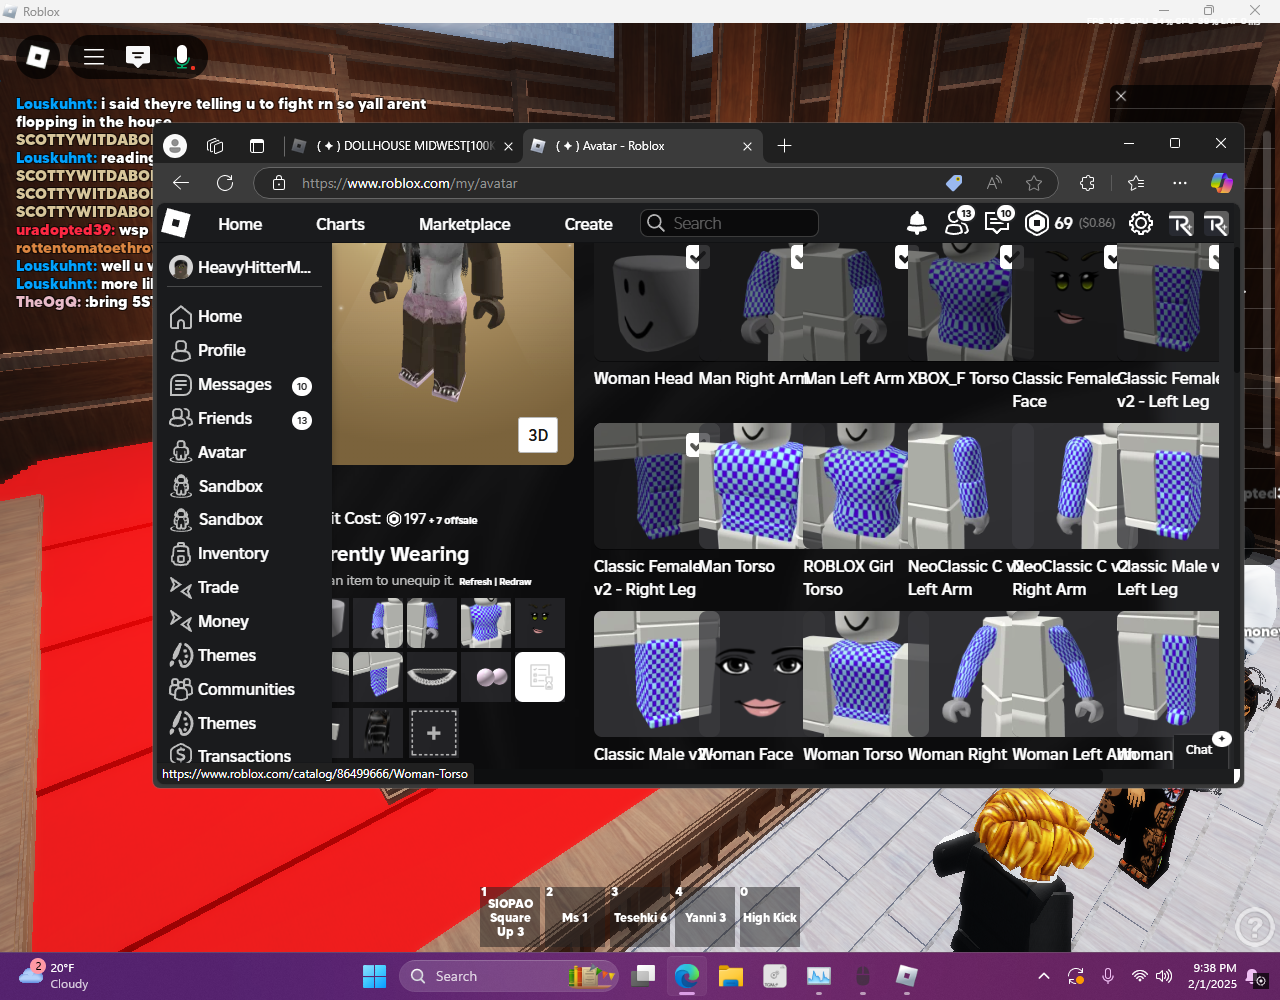Mute the in-game voice chat microphone

182,57
